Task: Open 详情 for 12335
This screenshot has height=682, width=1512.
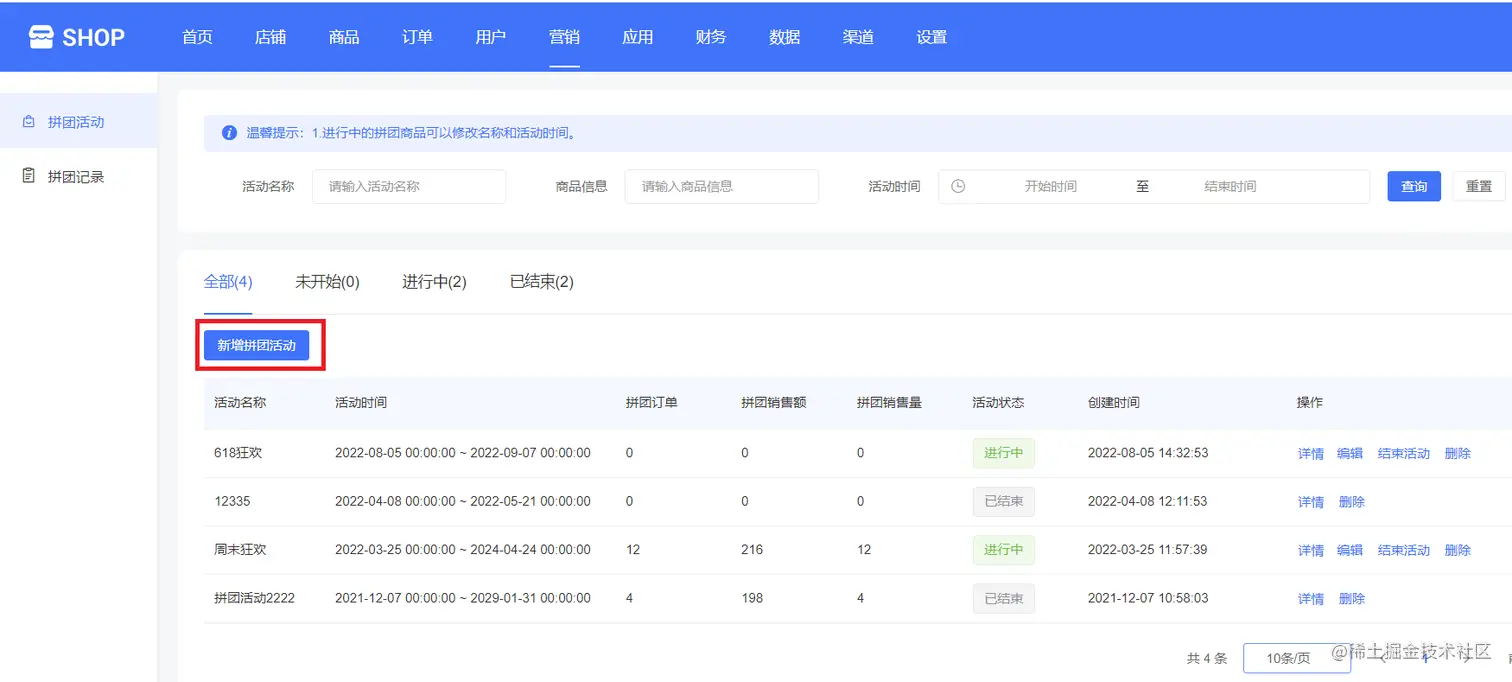Action: [1311, 502]
